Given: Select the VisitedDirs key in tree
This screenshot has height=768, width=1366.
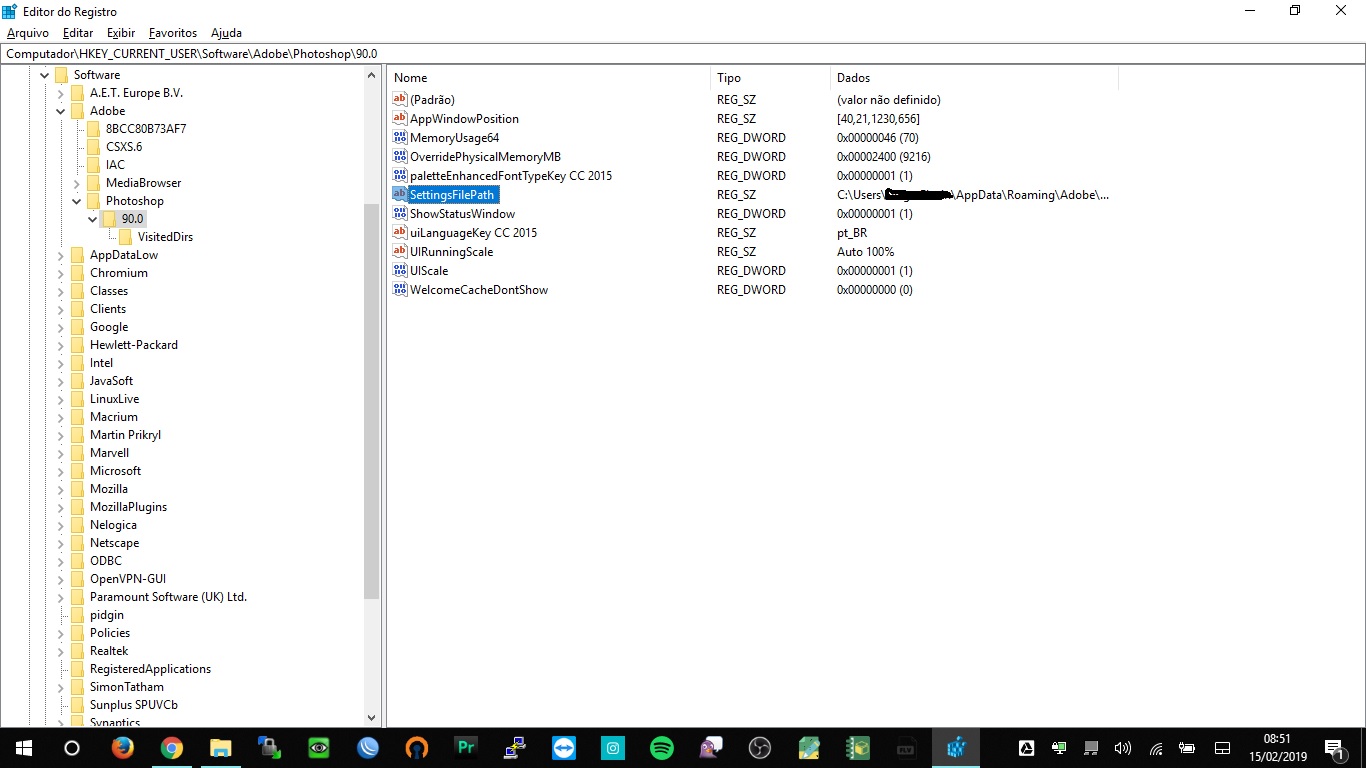Looking at the screenshot, I should tap(165, 237).
